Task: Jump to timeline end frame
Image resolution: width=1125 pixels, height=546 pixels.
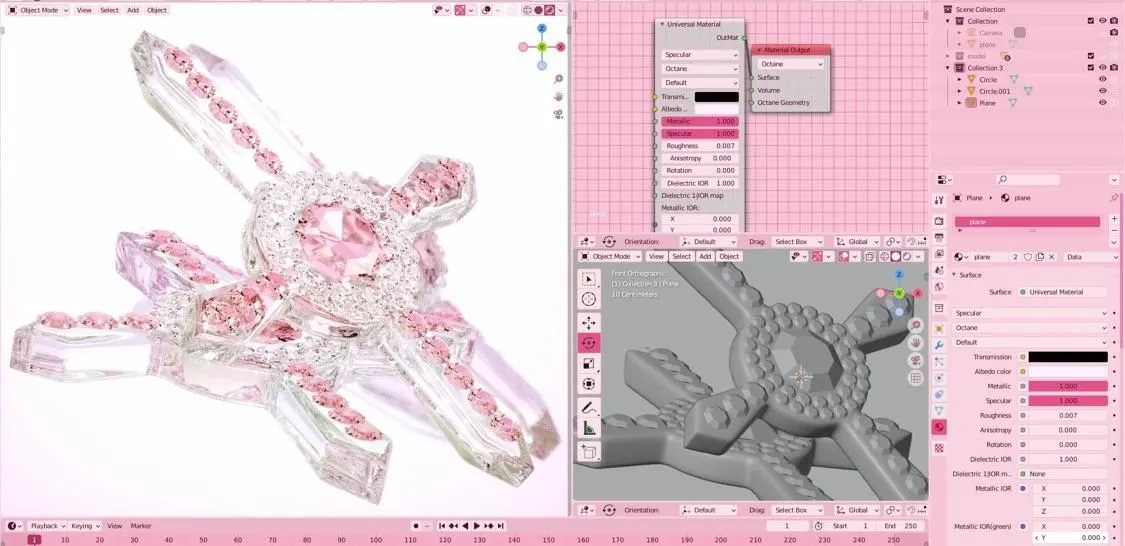Action: coord(499,526)
